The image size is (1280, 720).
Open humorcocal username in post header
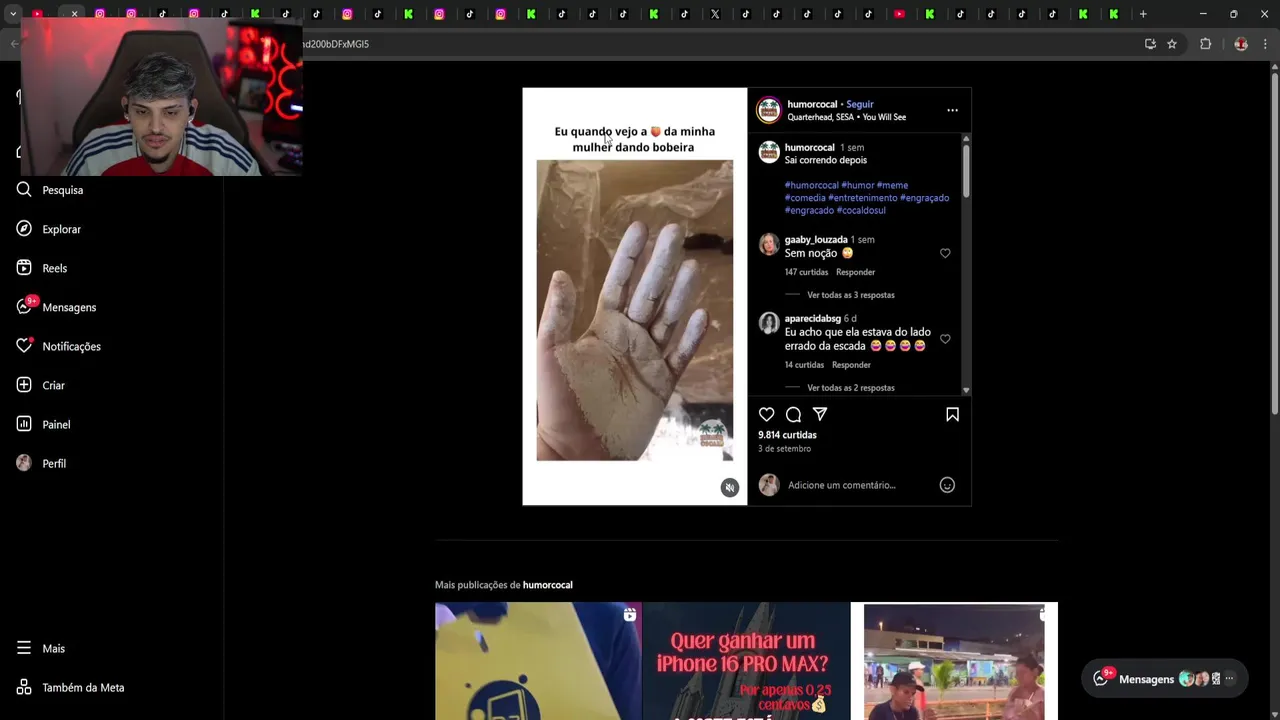point(812,104)
